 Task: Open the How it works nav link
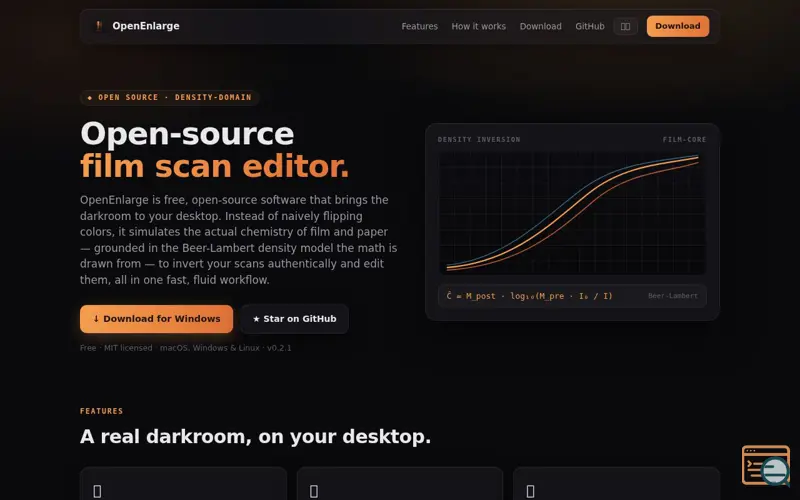[x=479, y=26]
